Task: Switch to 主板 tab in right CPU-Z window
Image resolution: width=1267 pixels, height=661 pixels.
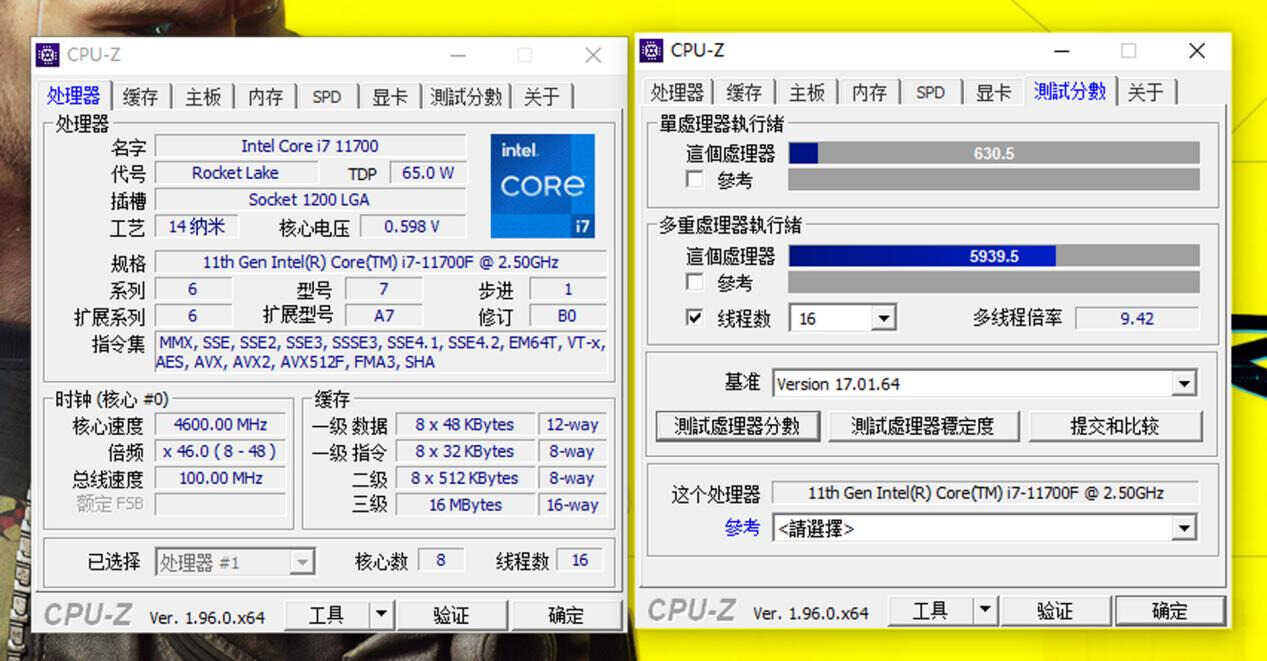Action: pos(807,93)
